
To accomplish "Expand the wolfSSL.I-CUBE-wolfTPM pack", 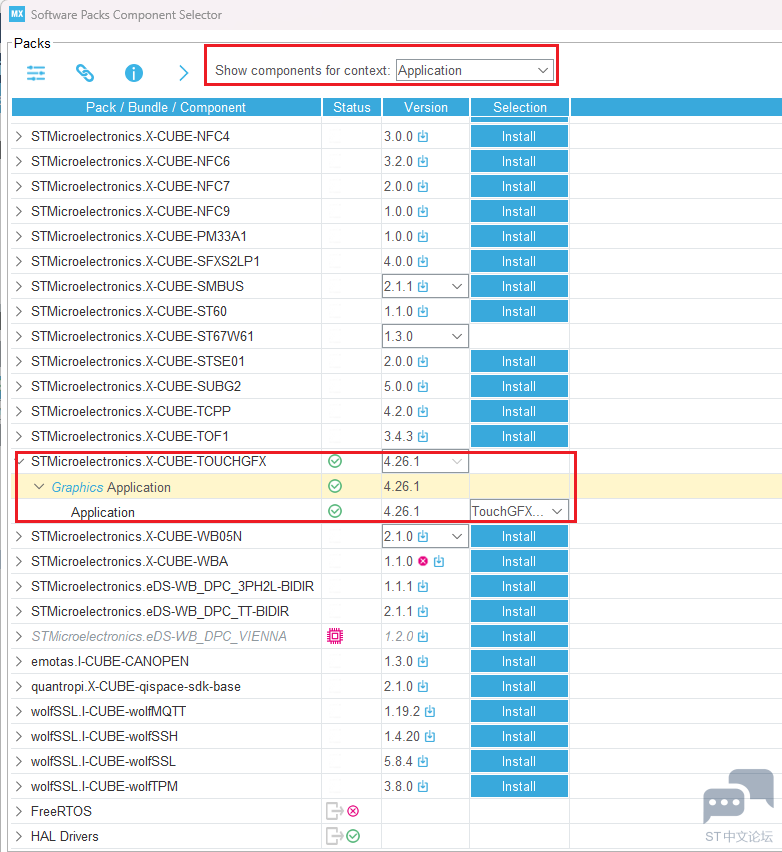I will pyautogui.click(x=19, y=786).
